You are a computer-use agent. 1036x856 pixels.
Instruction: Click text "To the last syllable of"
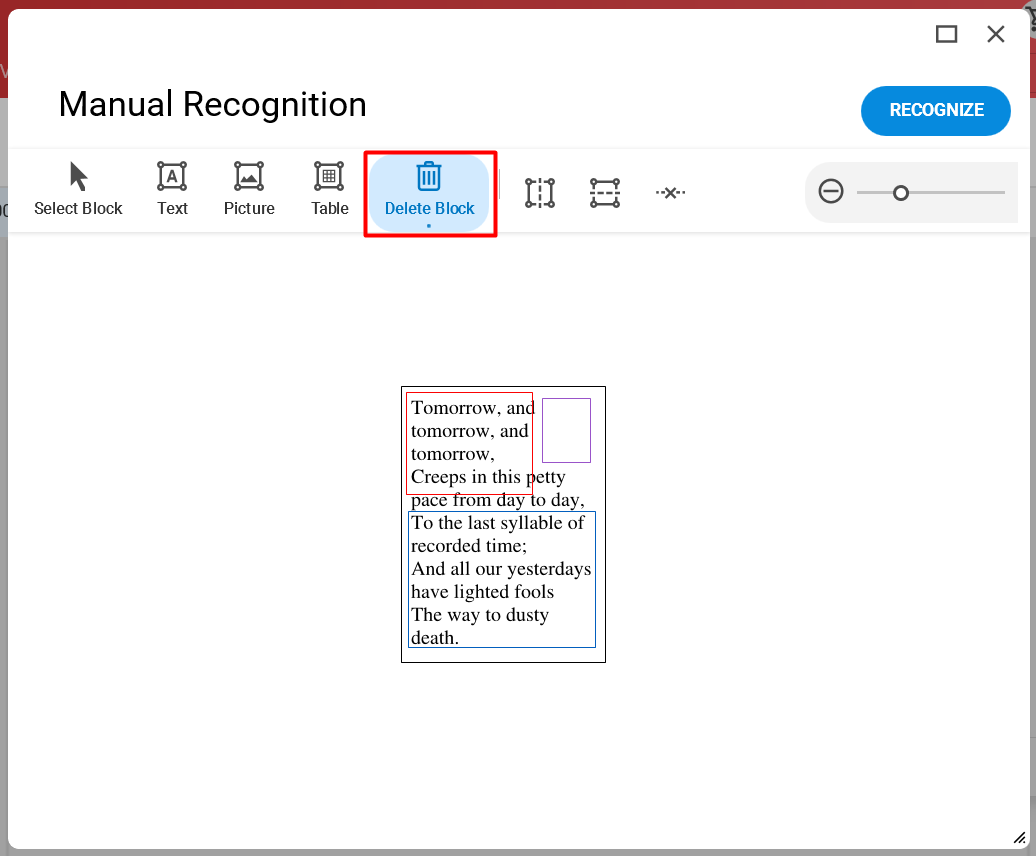(498, 522)
